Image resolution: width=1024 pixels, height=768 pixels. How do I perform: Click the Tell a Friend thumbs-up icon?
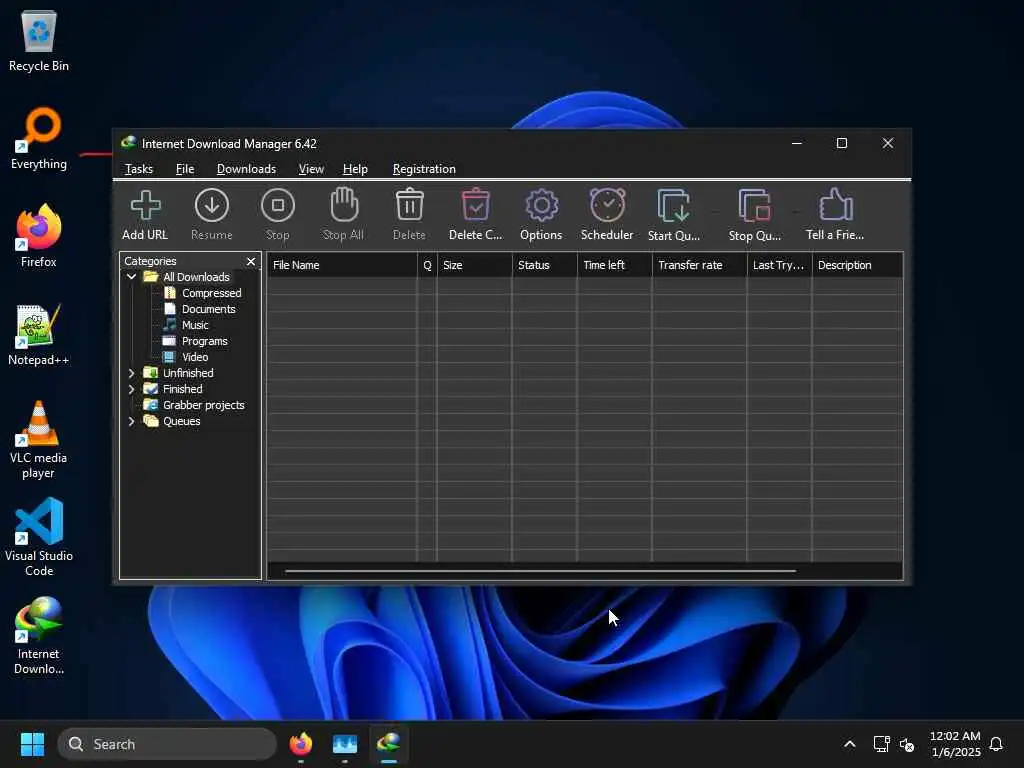835,205
